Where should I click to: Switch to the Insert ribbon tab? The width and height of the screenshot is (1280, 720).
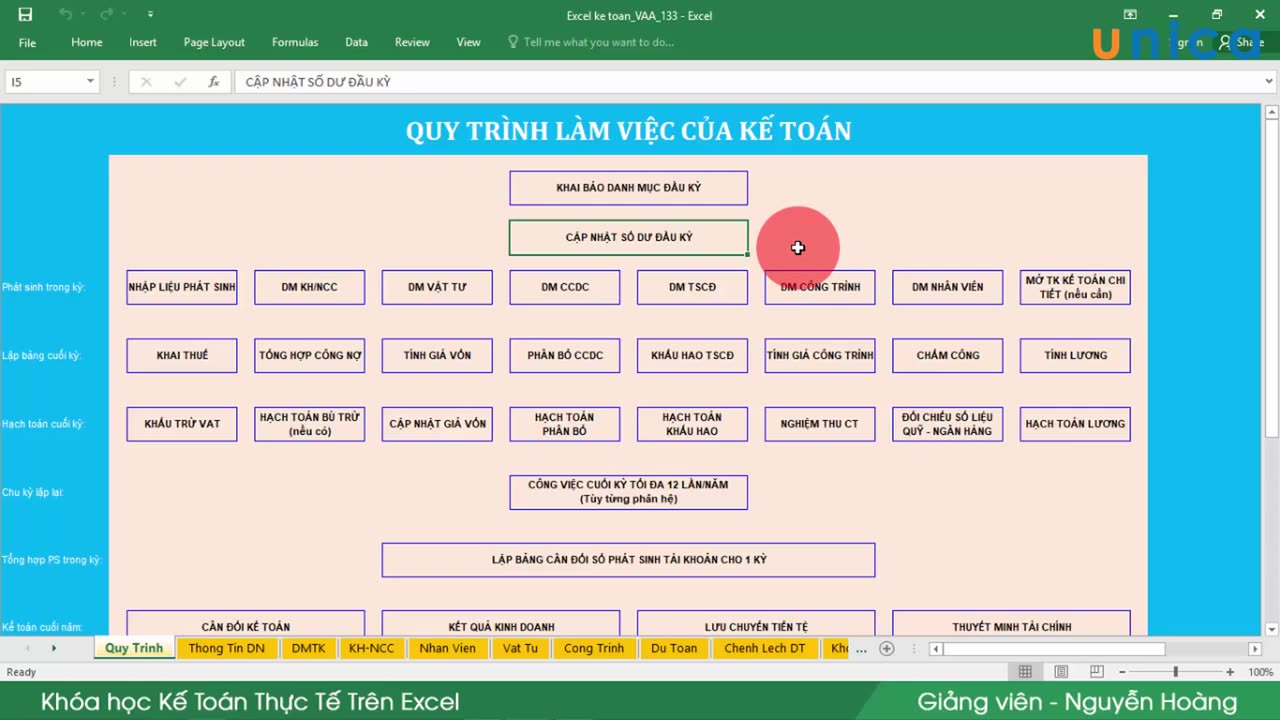142,42
